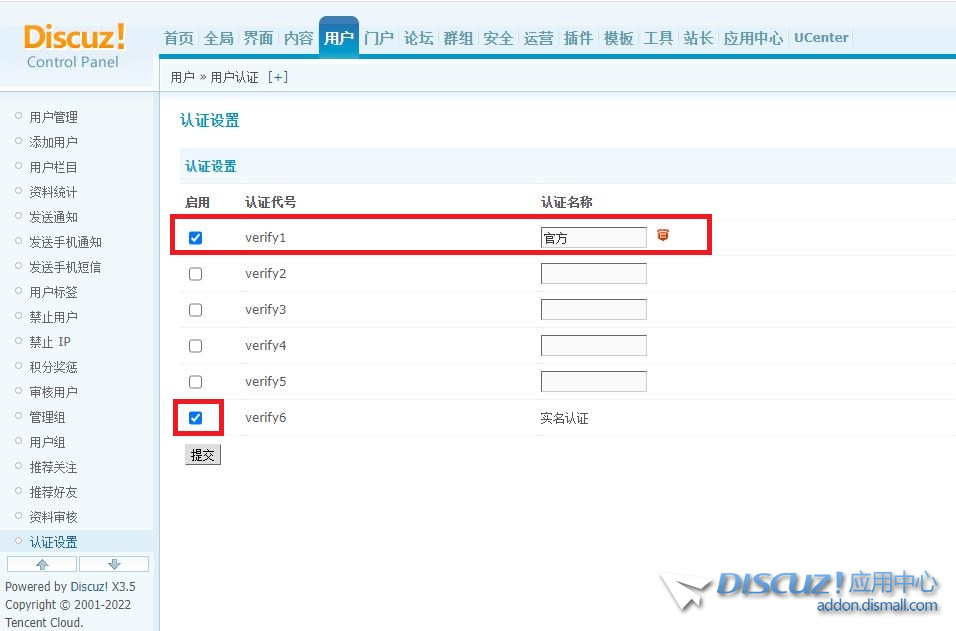Open the 全局 top navigation tab

click(218, 38)
